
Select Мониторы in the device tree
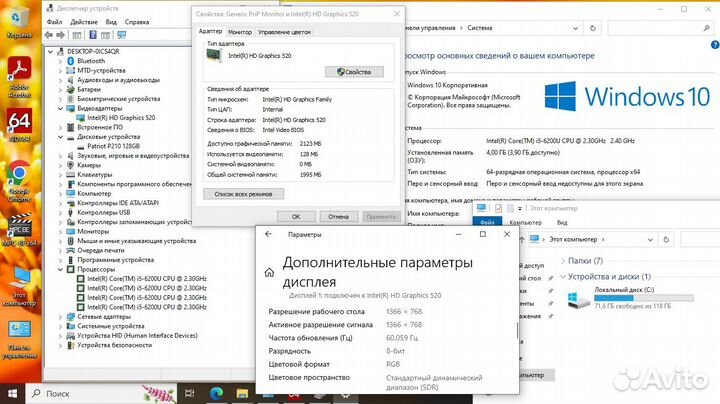coord(93,231)
